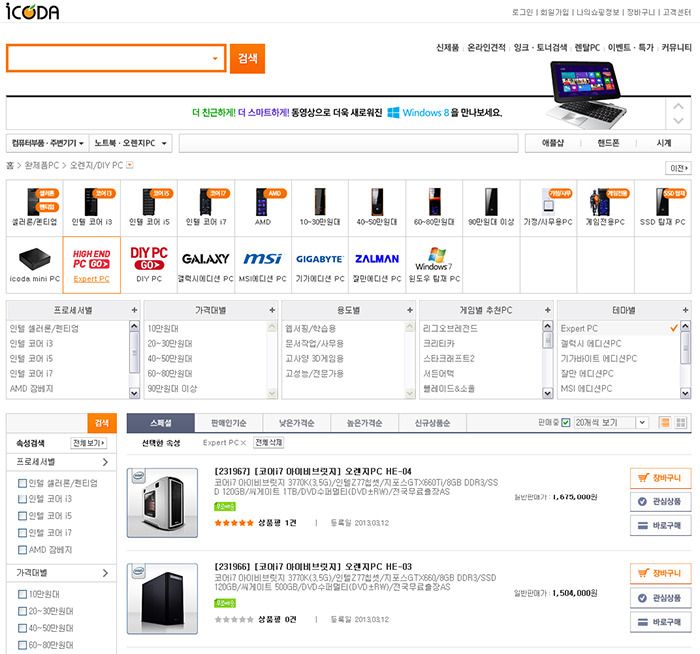
Task: Open the MSI에디션 PC category
Action: 263,265
